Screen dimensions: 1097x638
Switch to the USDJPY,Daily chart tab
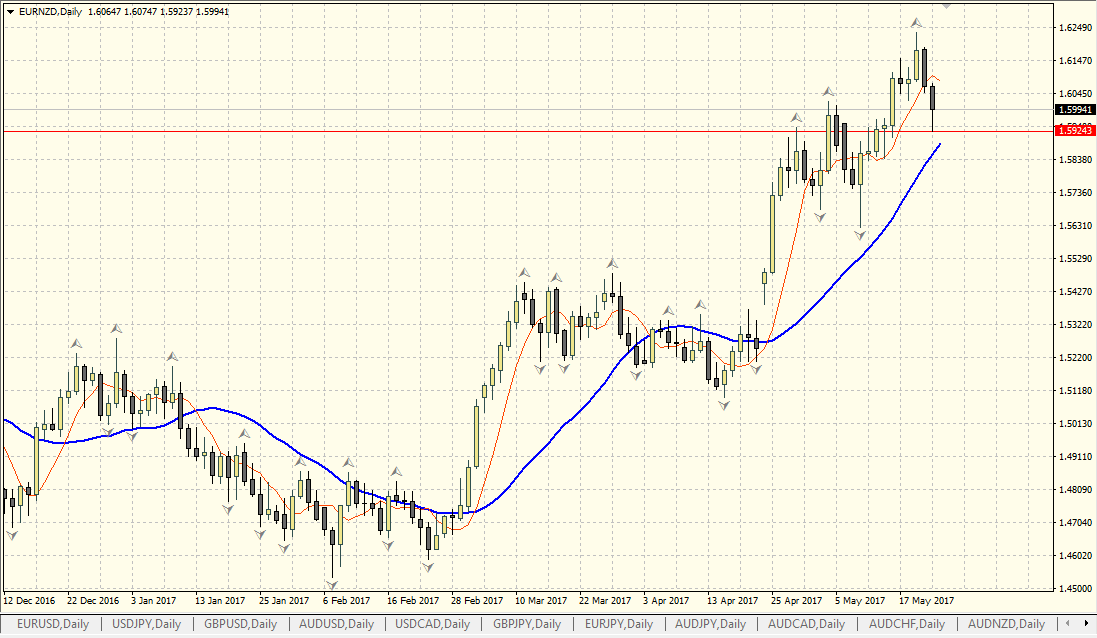click(146, 623)
